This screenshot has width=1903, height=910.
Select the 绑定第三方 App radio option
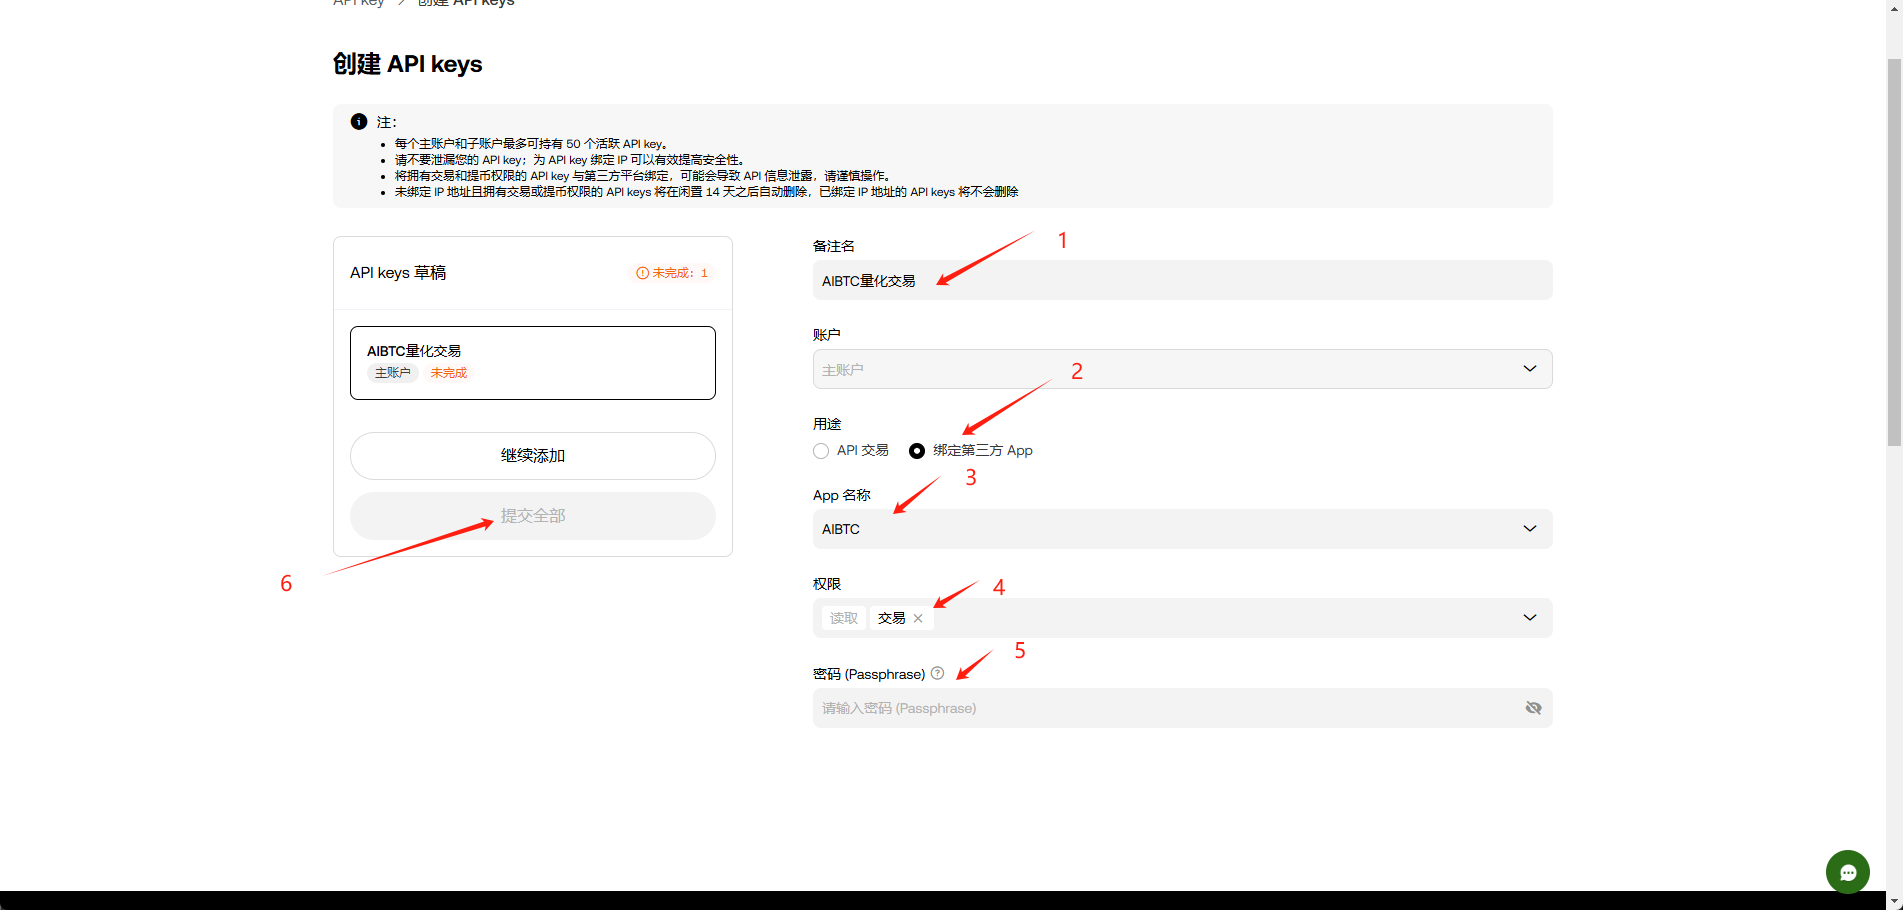click(917, 451)
